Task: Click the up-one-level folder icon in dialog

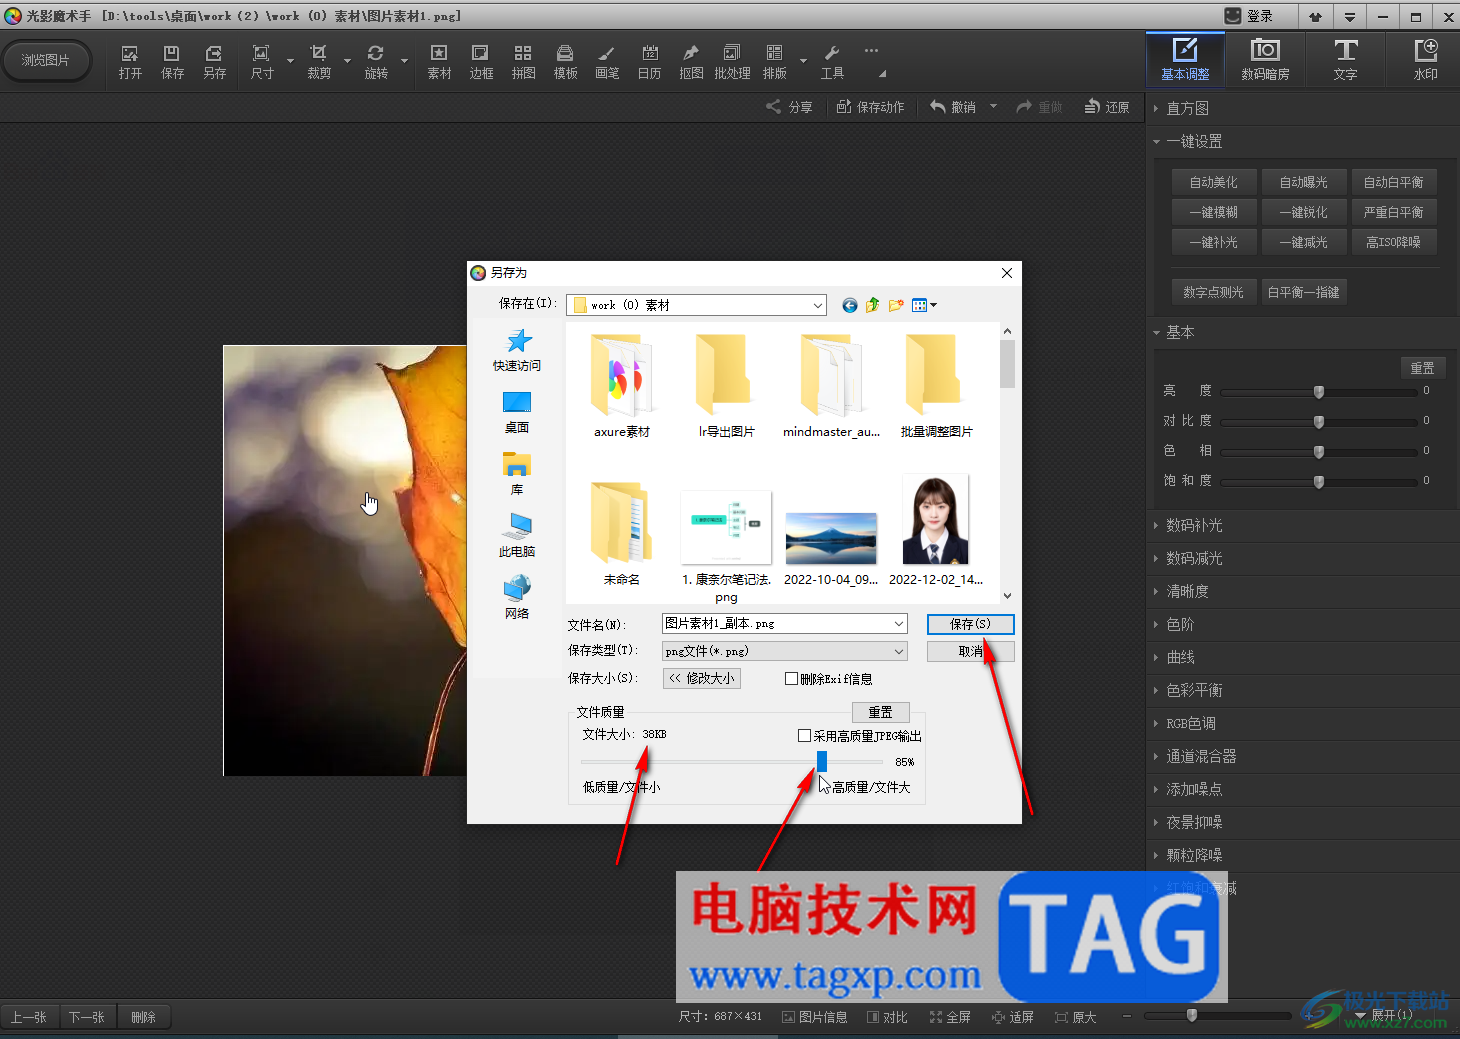Action: (x=872, y=305)
